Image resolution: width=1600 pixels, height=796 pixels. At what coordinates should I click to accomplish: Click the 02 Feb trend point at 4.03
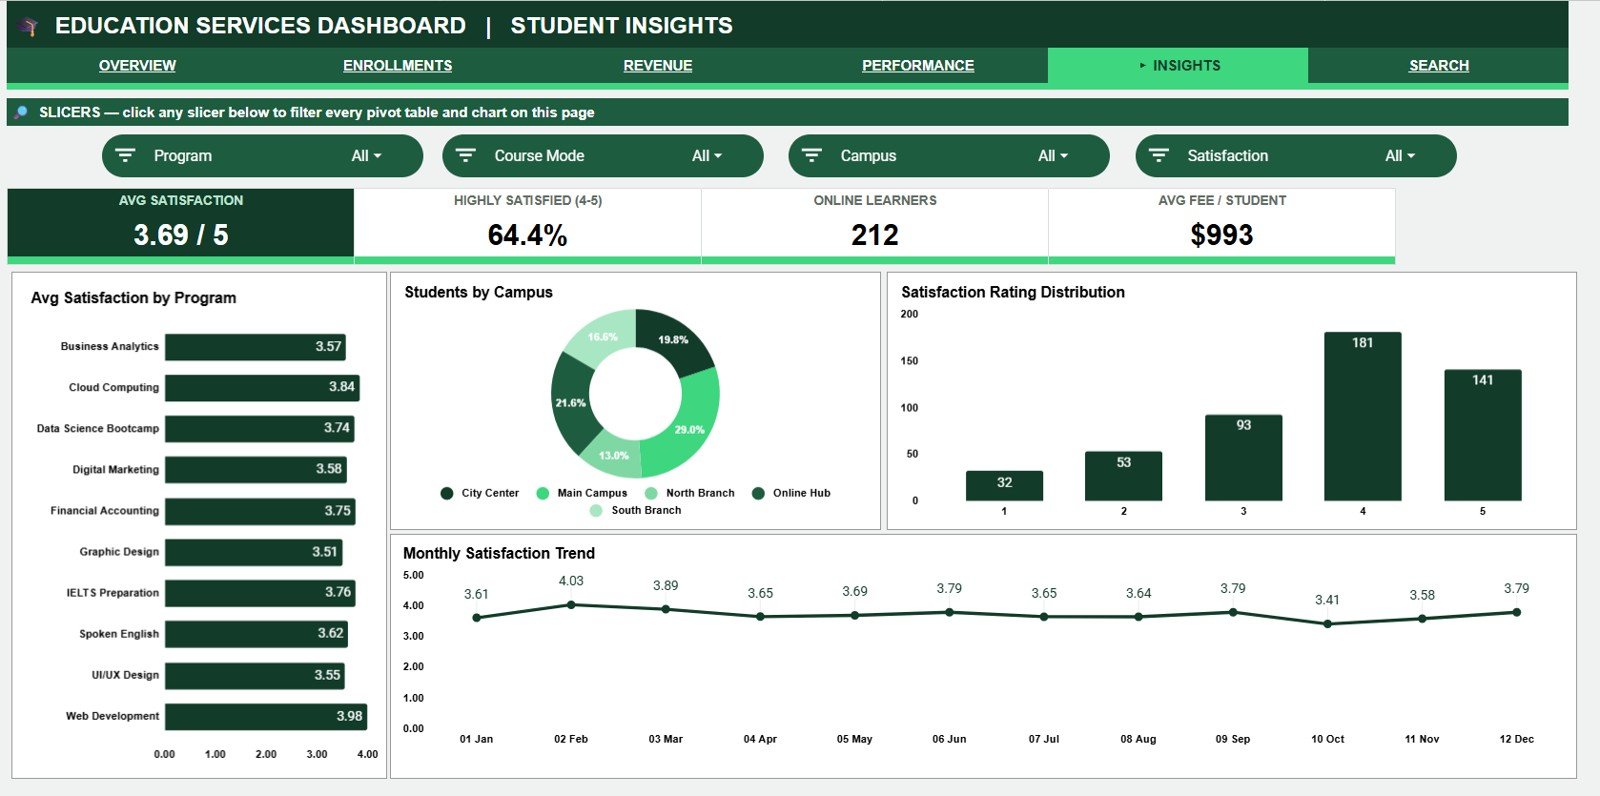571,605
